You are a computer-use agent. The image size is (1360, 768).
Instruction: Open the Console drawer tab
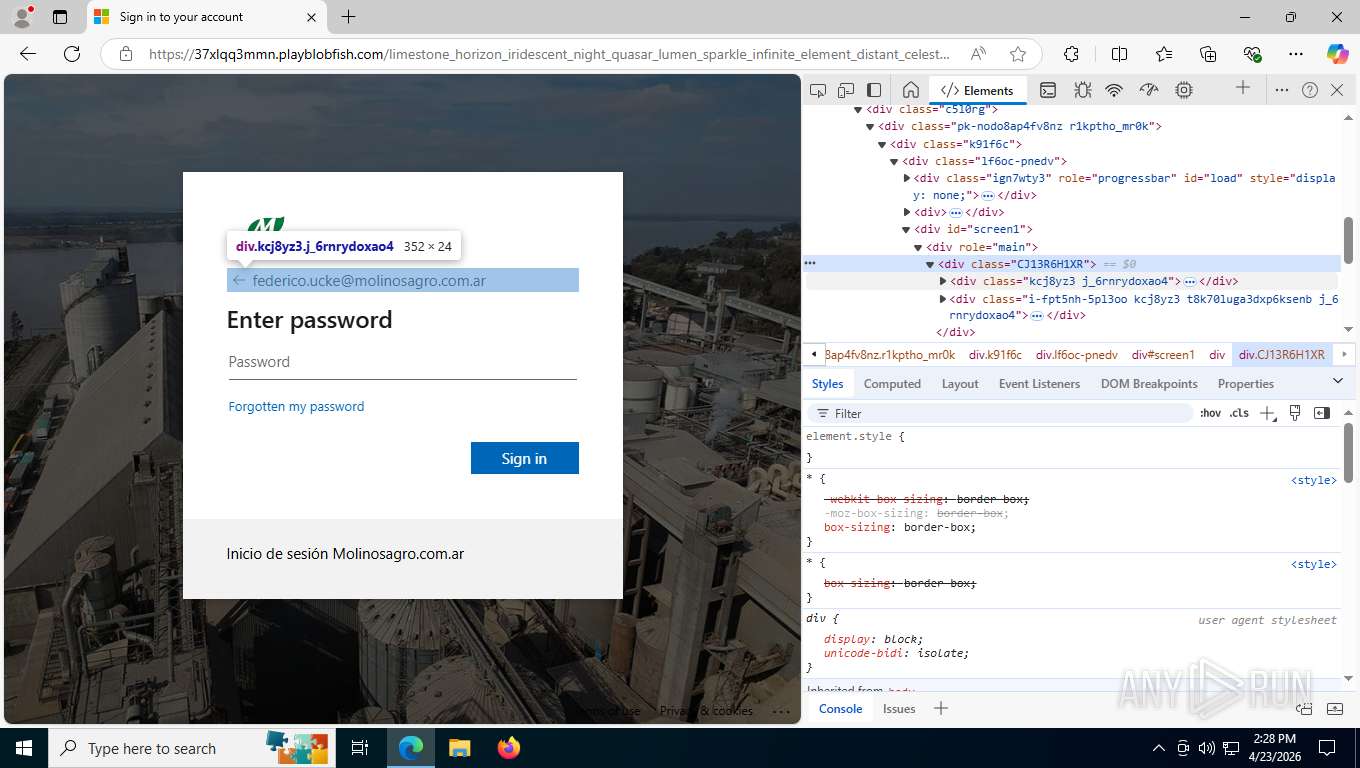coord(840,708)
